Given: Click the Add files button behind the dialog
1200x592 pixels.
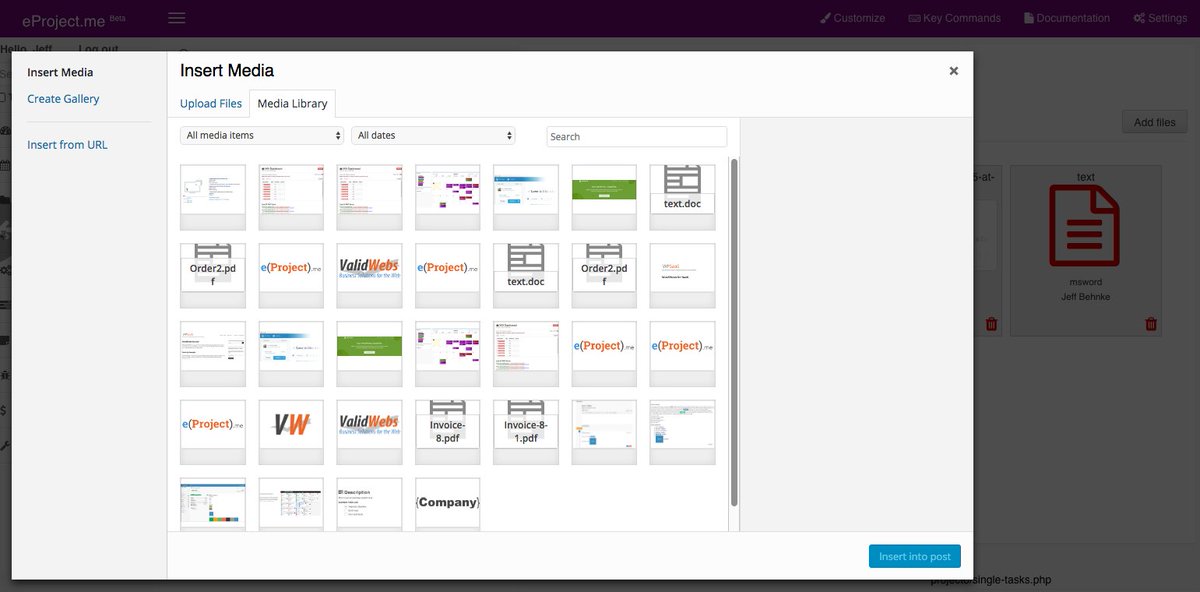Looking at the screenshot, I should pyautogui.click(x=1155, y=123).
